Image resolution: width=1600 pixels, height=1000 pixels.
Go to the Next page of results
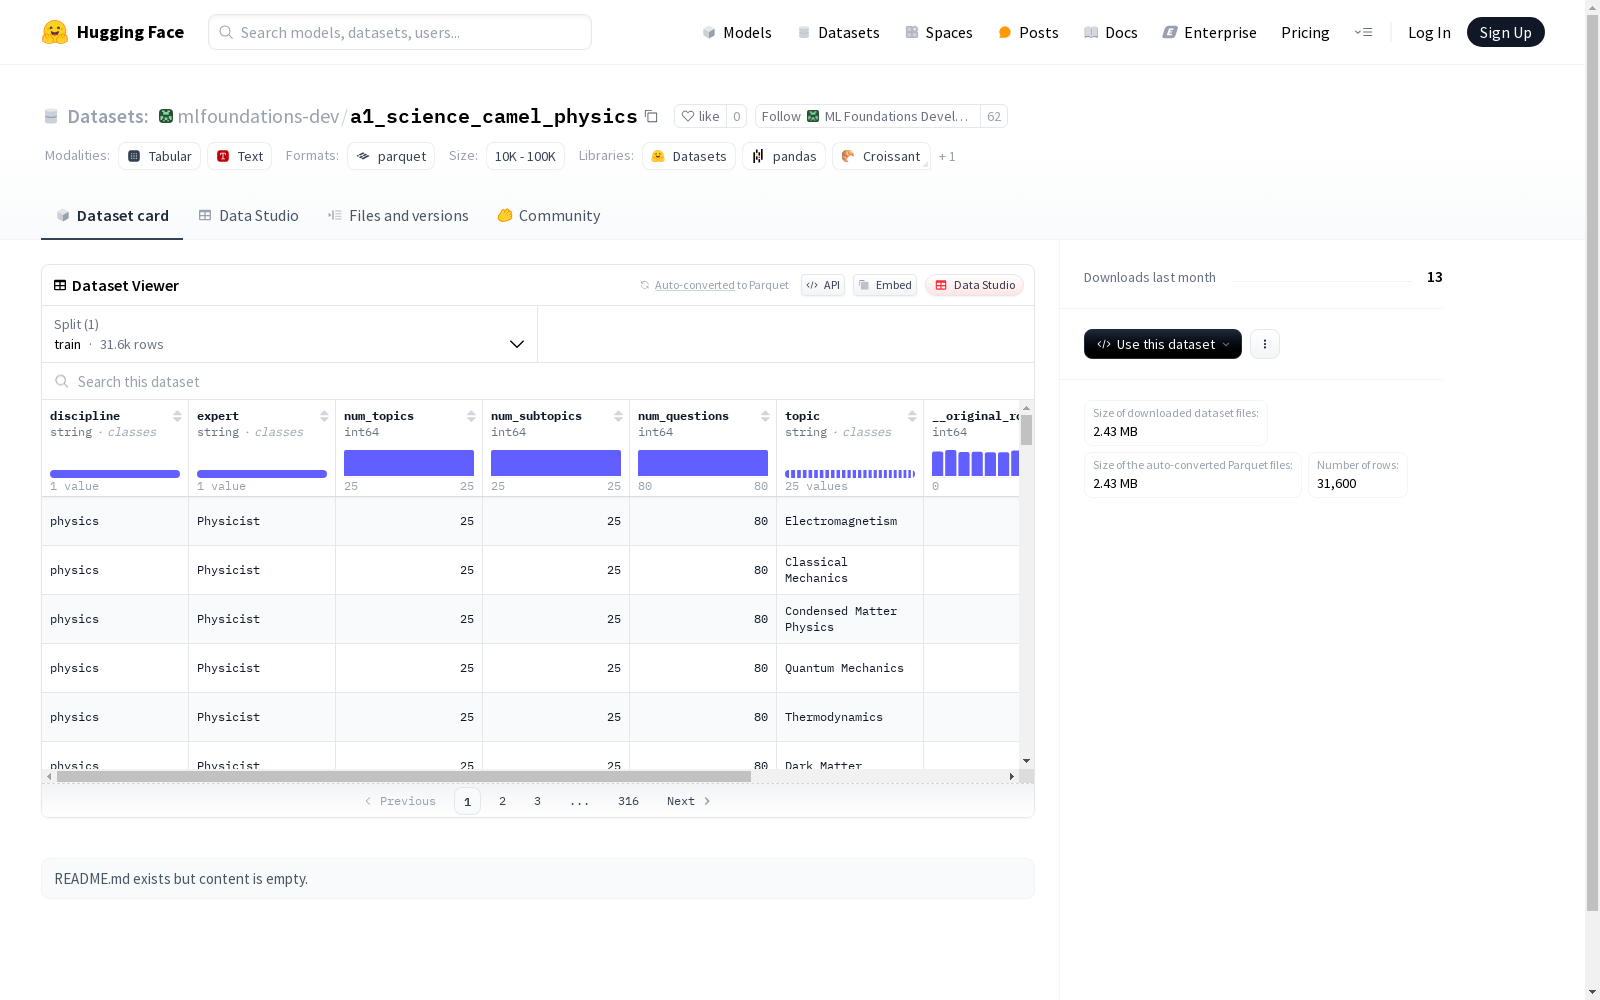click(689, 801)
